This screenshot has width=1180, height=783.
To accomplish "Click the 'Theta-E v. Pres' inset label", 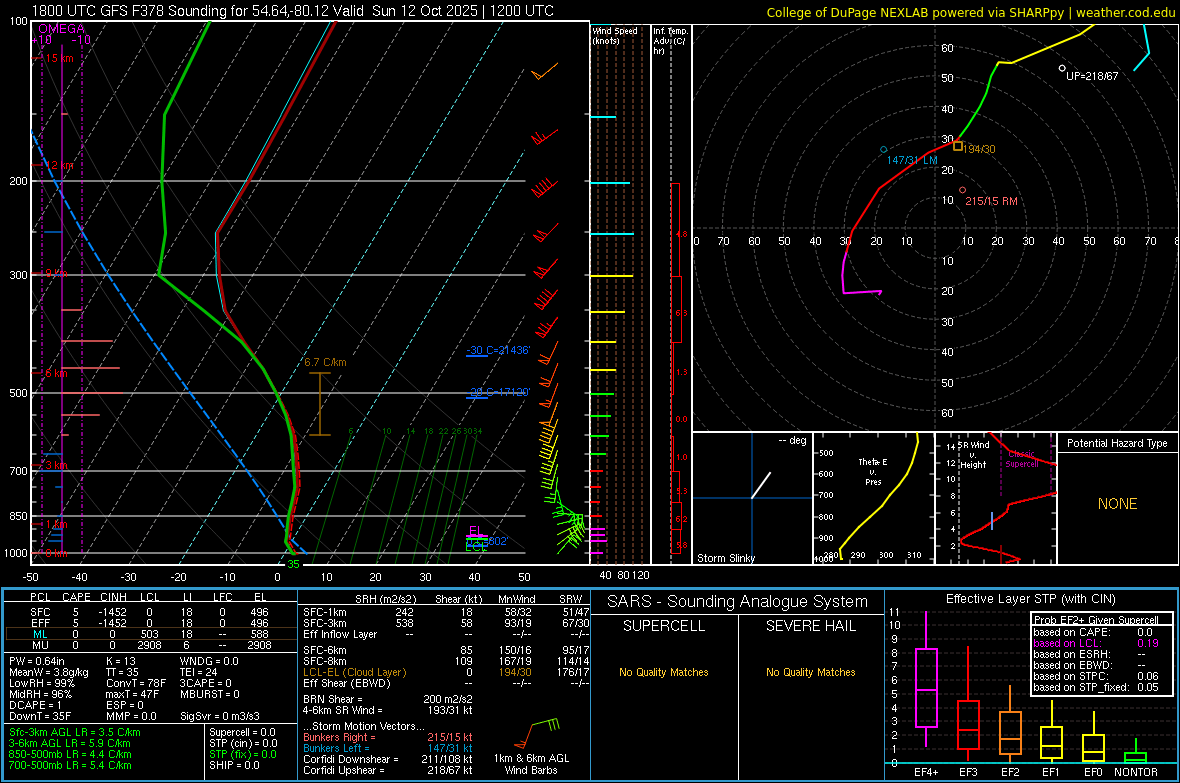I will [x=873, y=471].
